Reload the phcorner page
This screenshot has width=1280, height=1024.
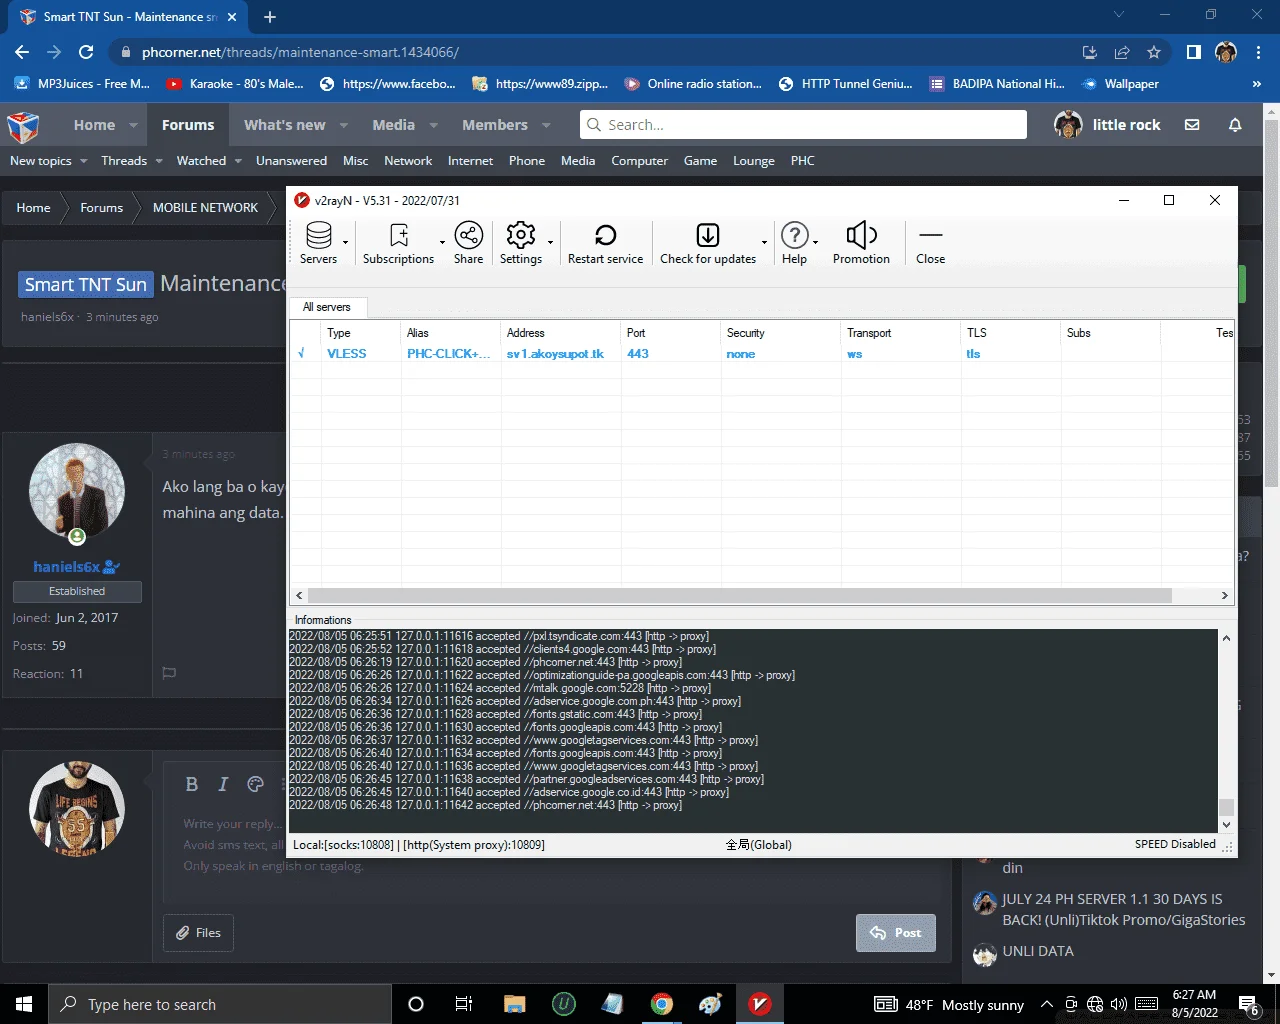tap(86, 52)
